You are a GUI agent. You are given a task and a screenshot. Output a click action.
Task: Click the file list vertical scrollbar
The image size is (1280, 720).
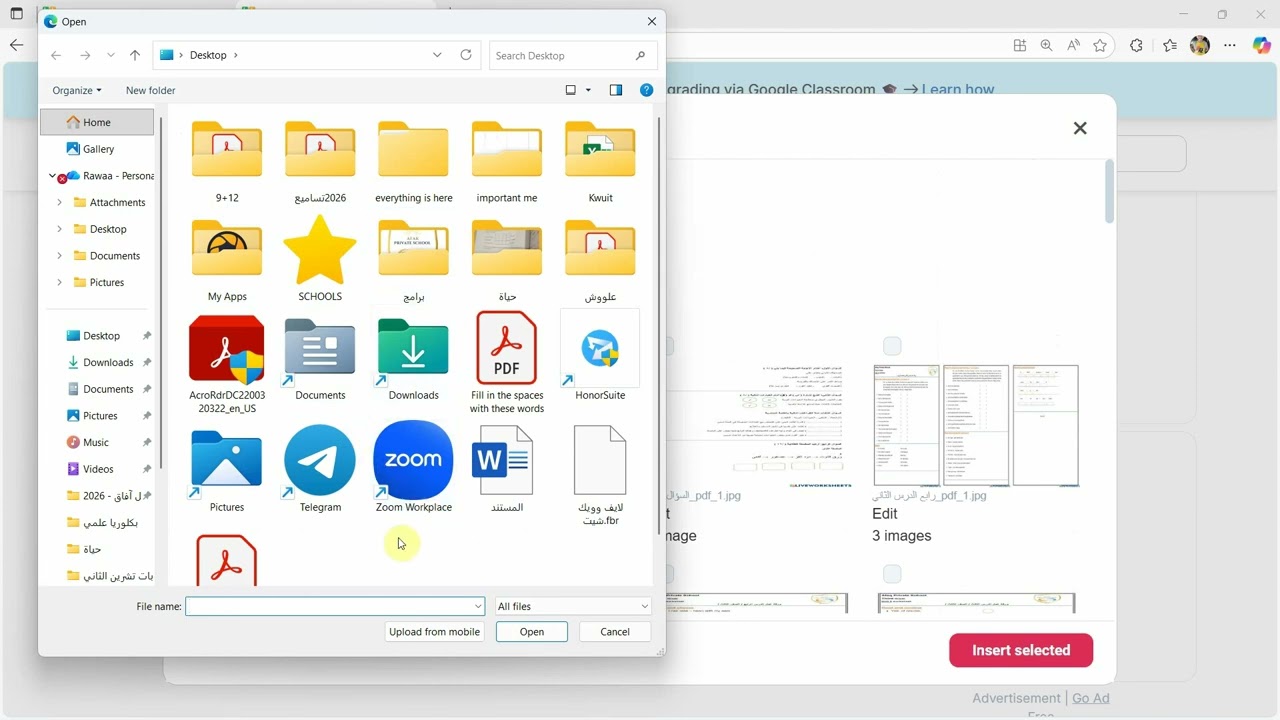coord(658,326)
